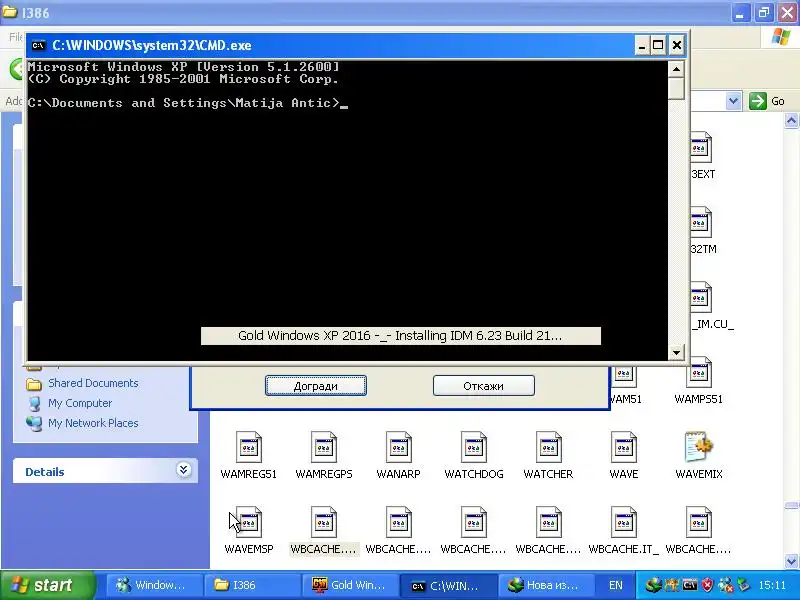Screen dimensions: 800x600
Task: Click the red security shield tray icon
Action: tap(707, 585)
